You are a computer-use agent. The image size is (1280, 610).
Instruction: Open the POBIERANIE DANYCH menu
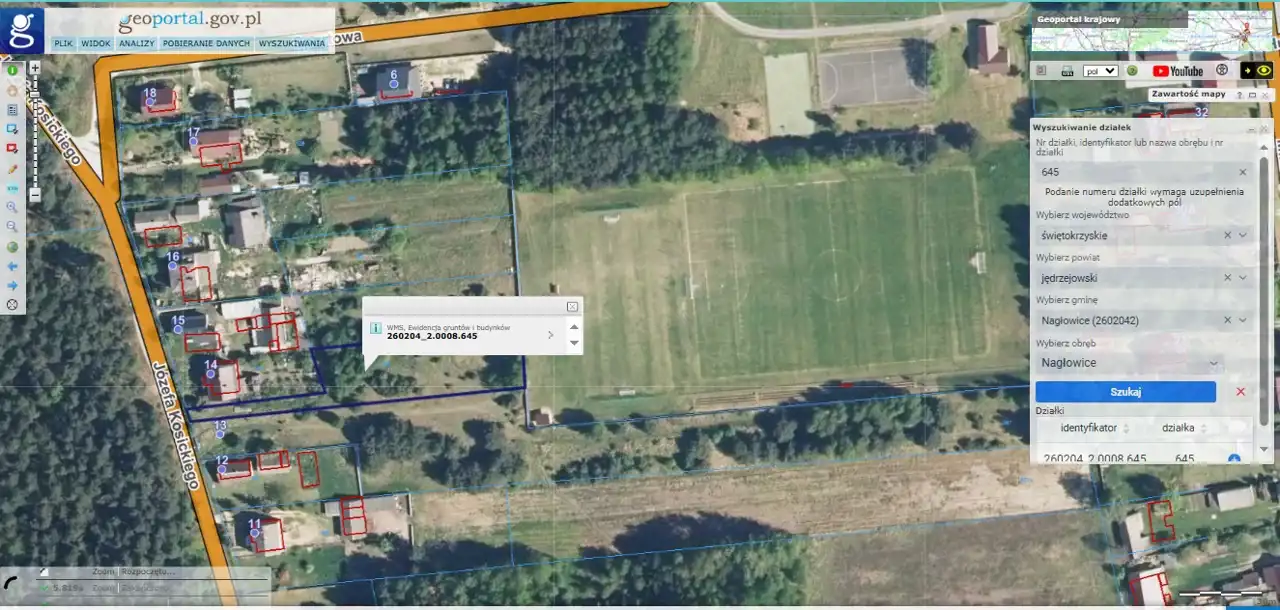click(206, 44)
